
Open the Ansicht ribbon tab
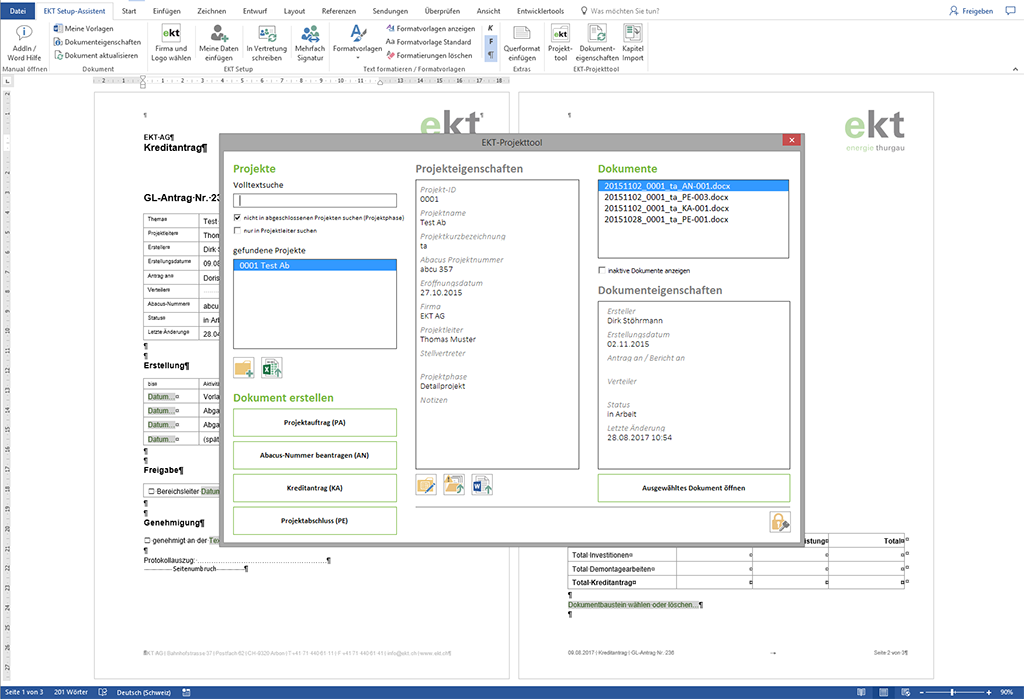[488, 11]
